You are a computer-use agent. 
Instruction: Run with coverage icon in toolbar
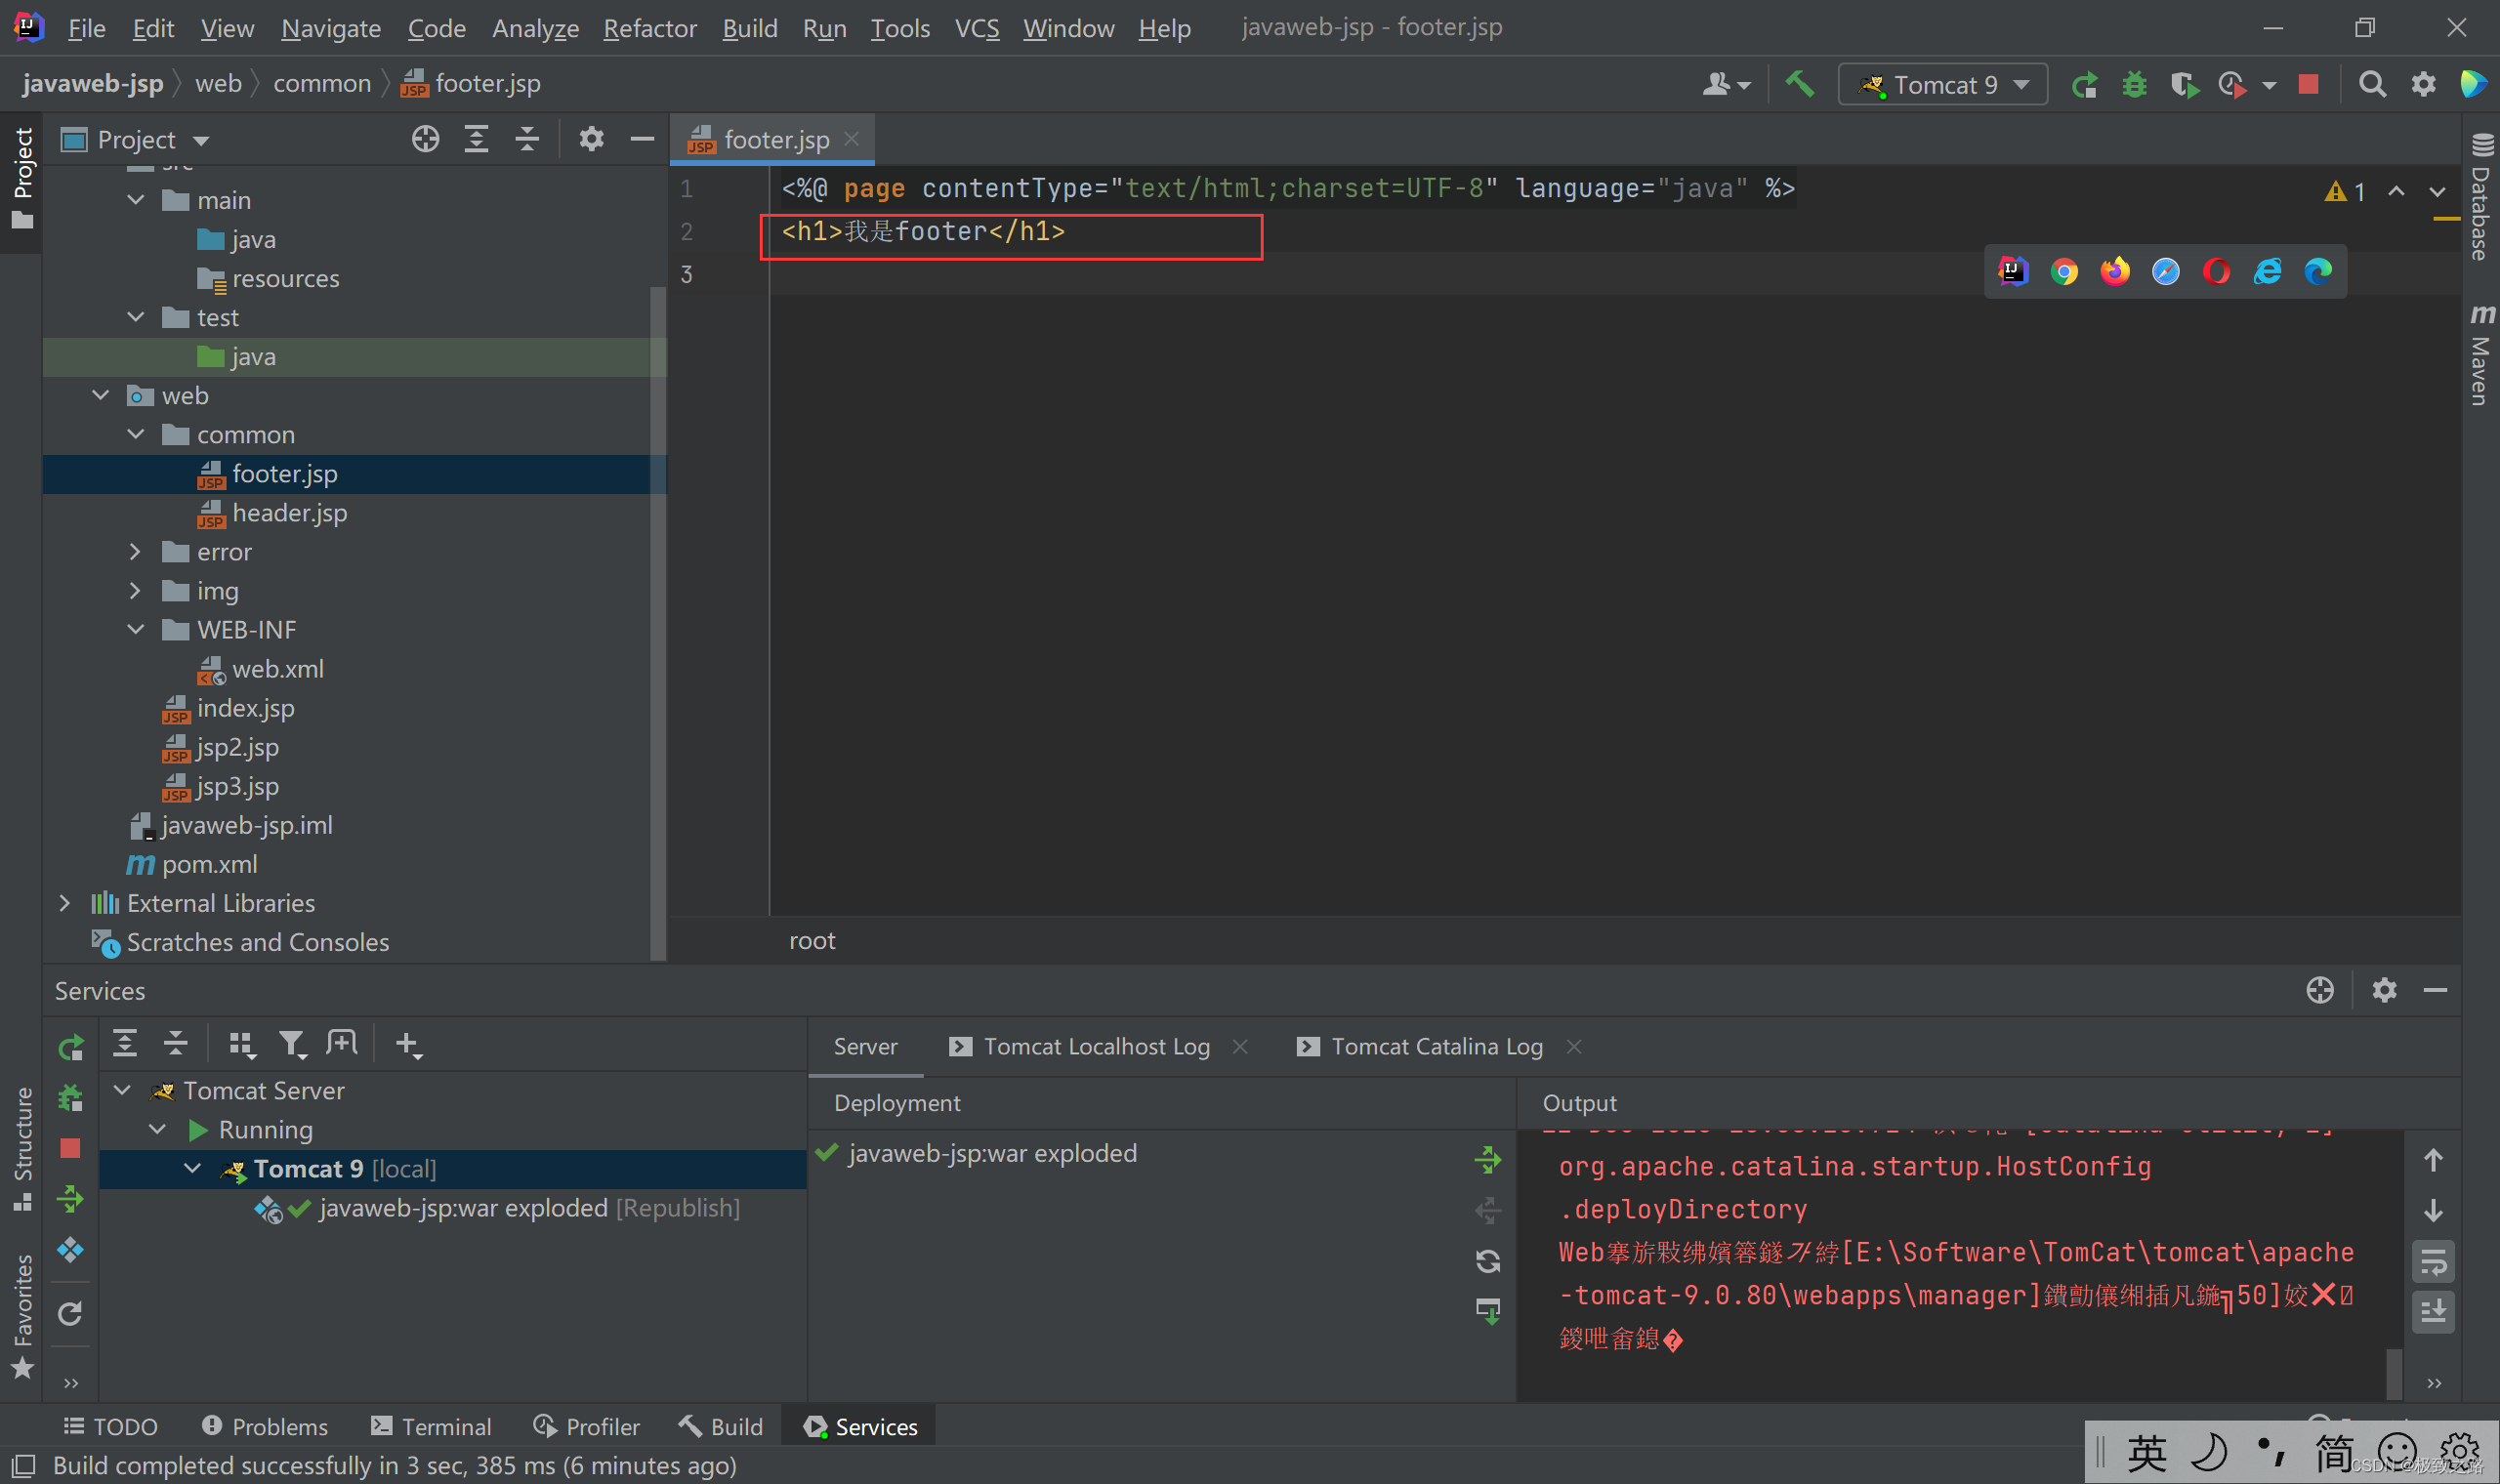point(2185,85)
